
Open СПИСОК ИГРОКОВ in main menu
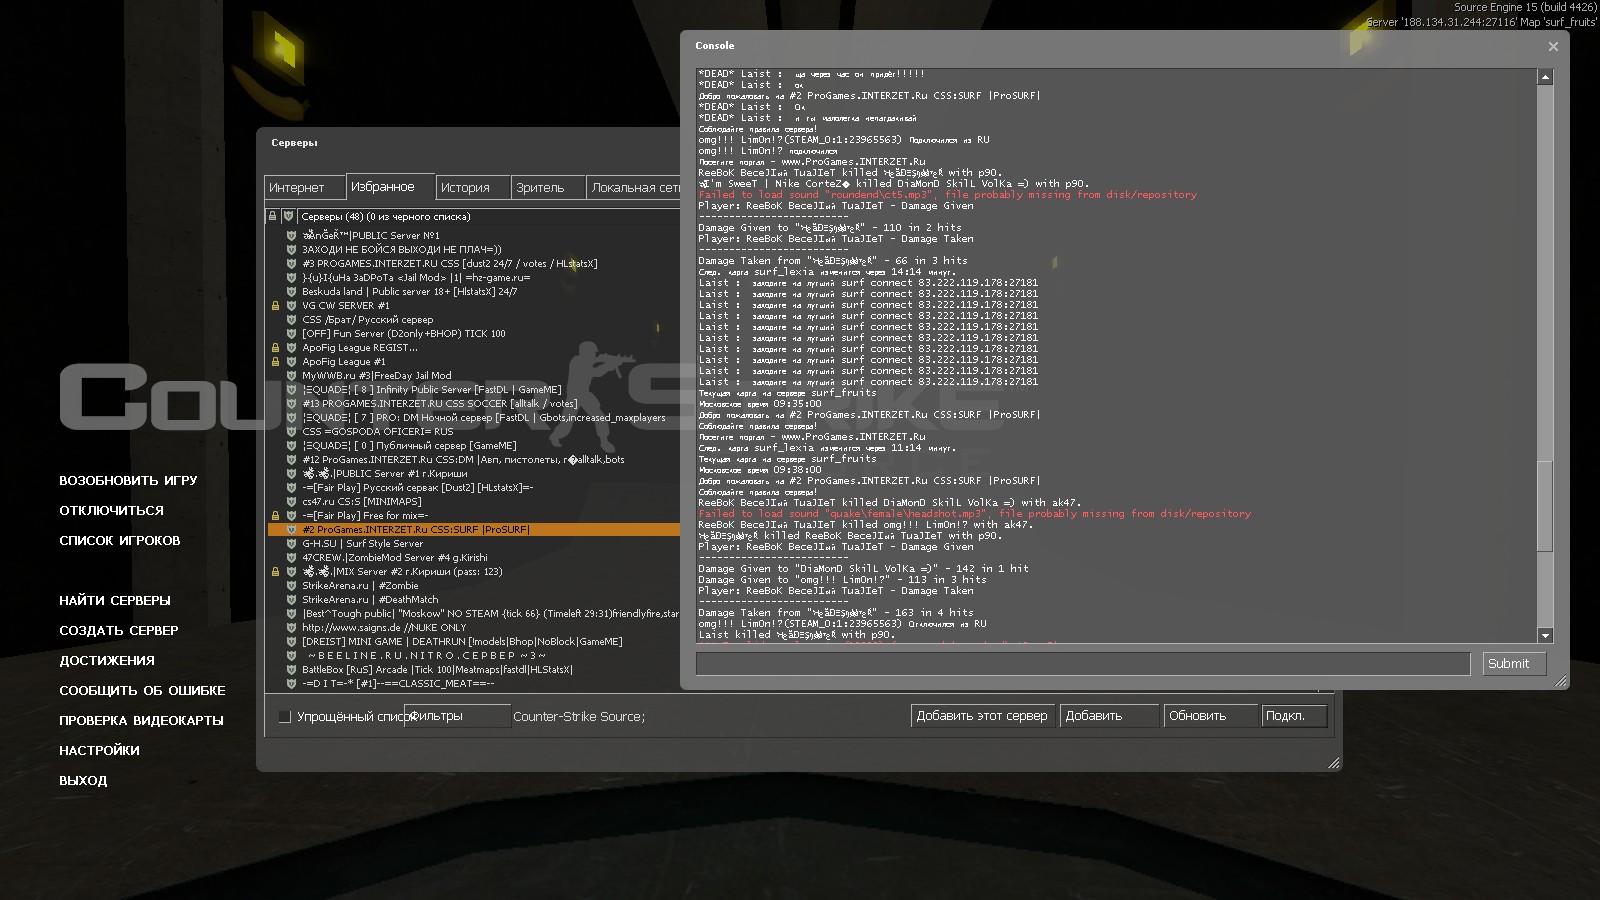[120, 541]
